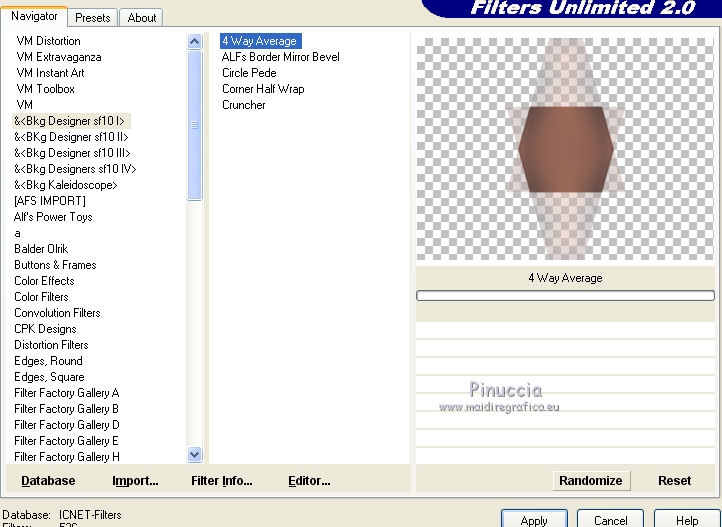Choose the 4 Way Average filter
Image resolution: width=722 pixels, height=527 pixels.
tap(261, 41)
